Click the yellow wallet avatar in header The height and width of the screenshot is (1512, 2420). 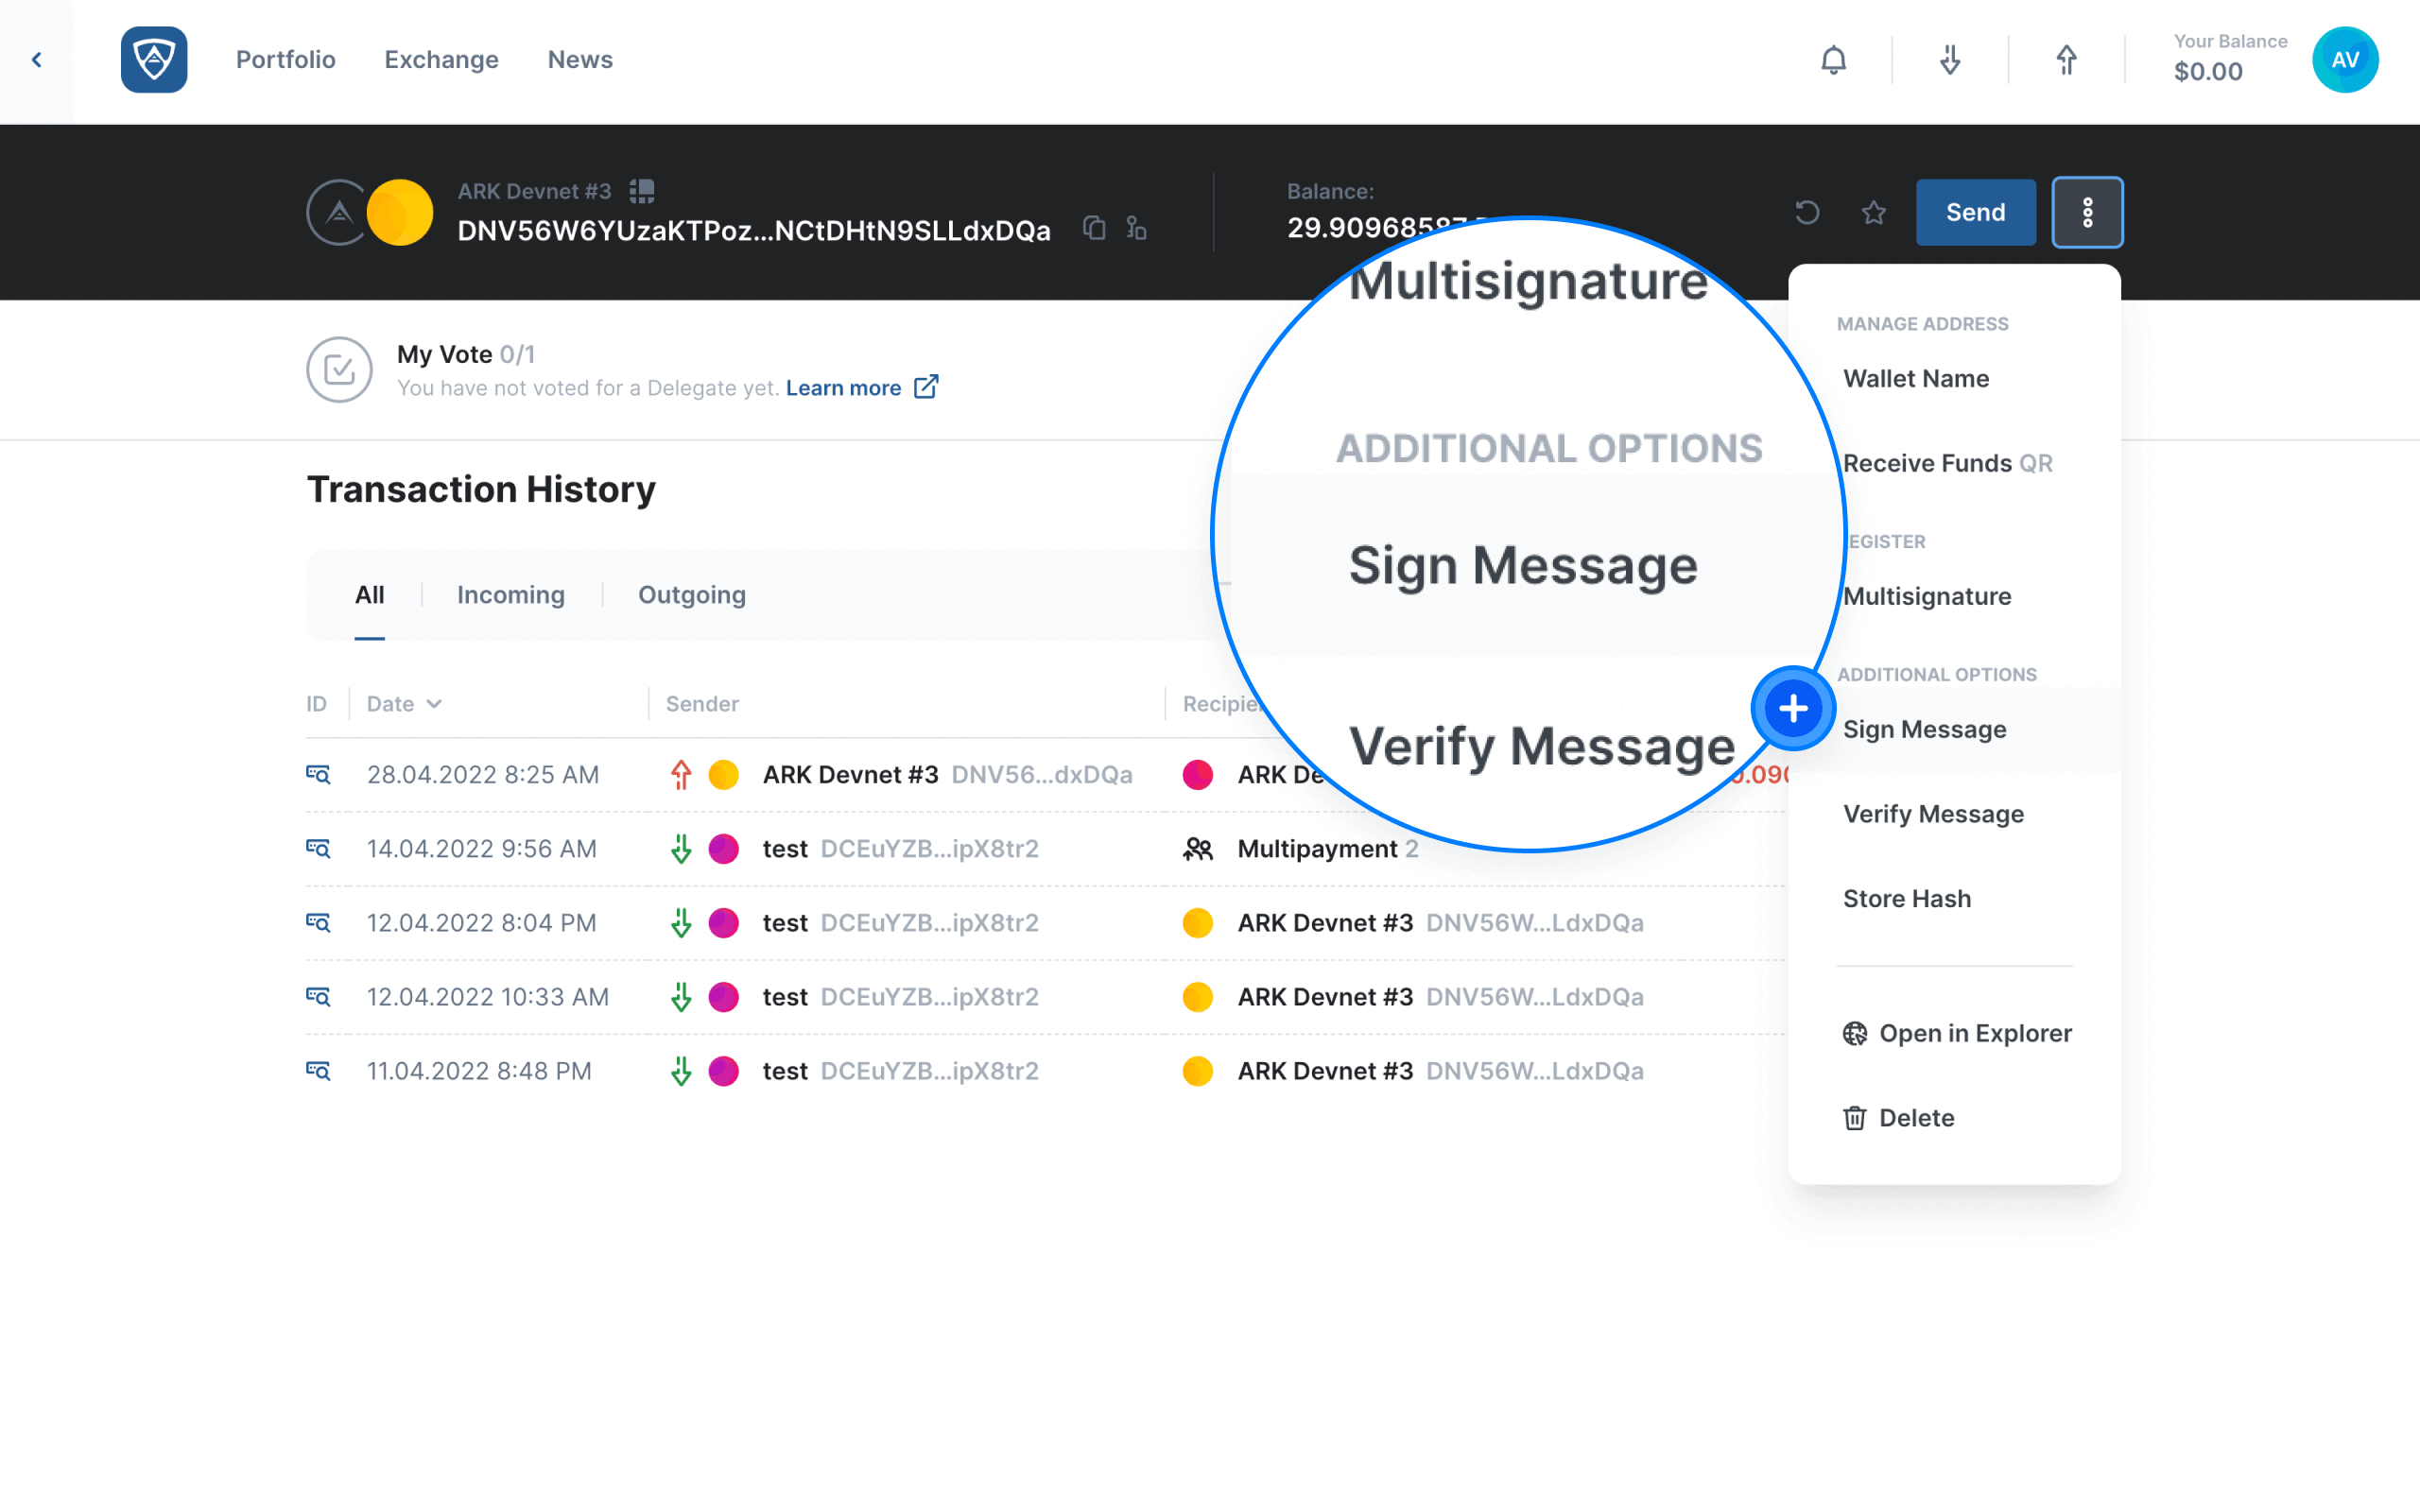pyautogui.click(x=400, y=212)
